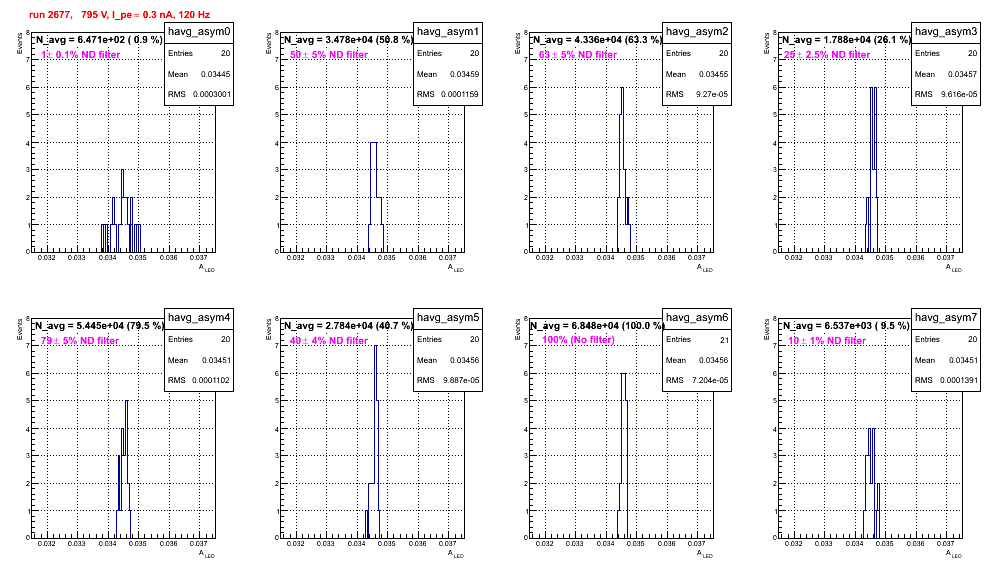Click the N_avg = 6.537e+03 label
This screenshot has width=996, height=572.
(x=845, y=325)
